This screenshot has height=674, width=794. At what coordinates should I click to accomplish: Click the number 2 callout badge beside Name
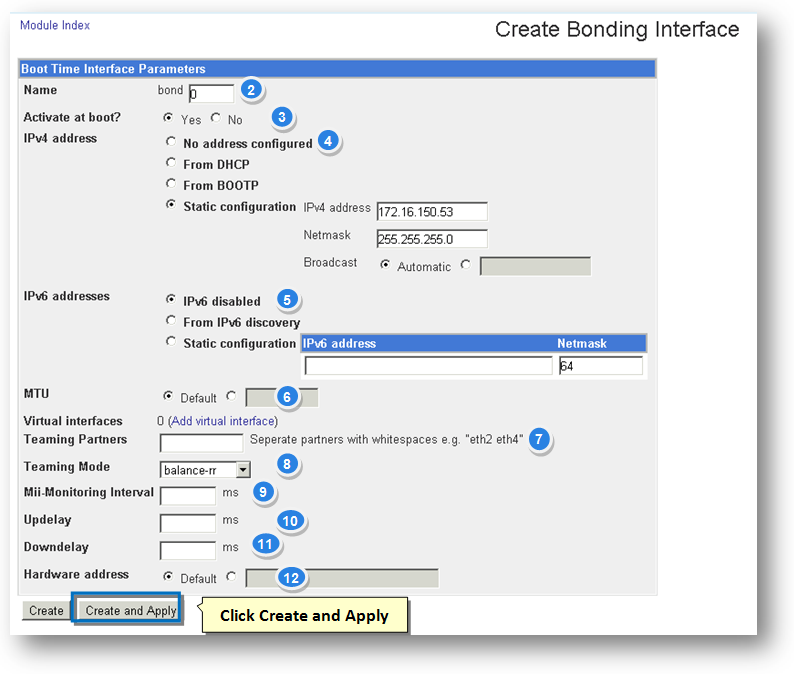tap(252, 90)
